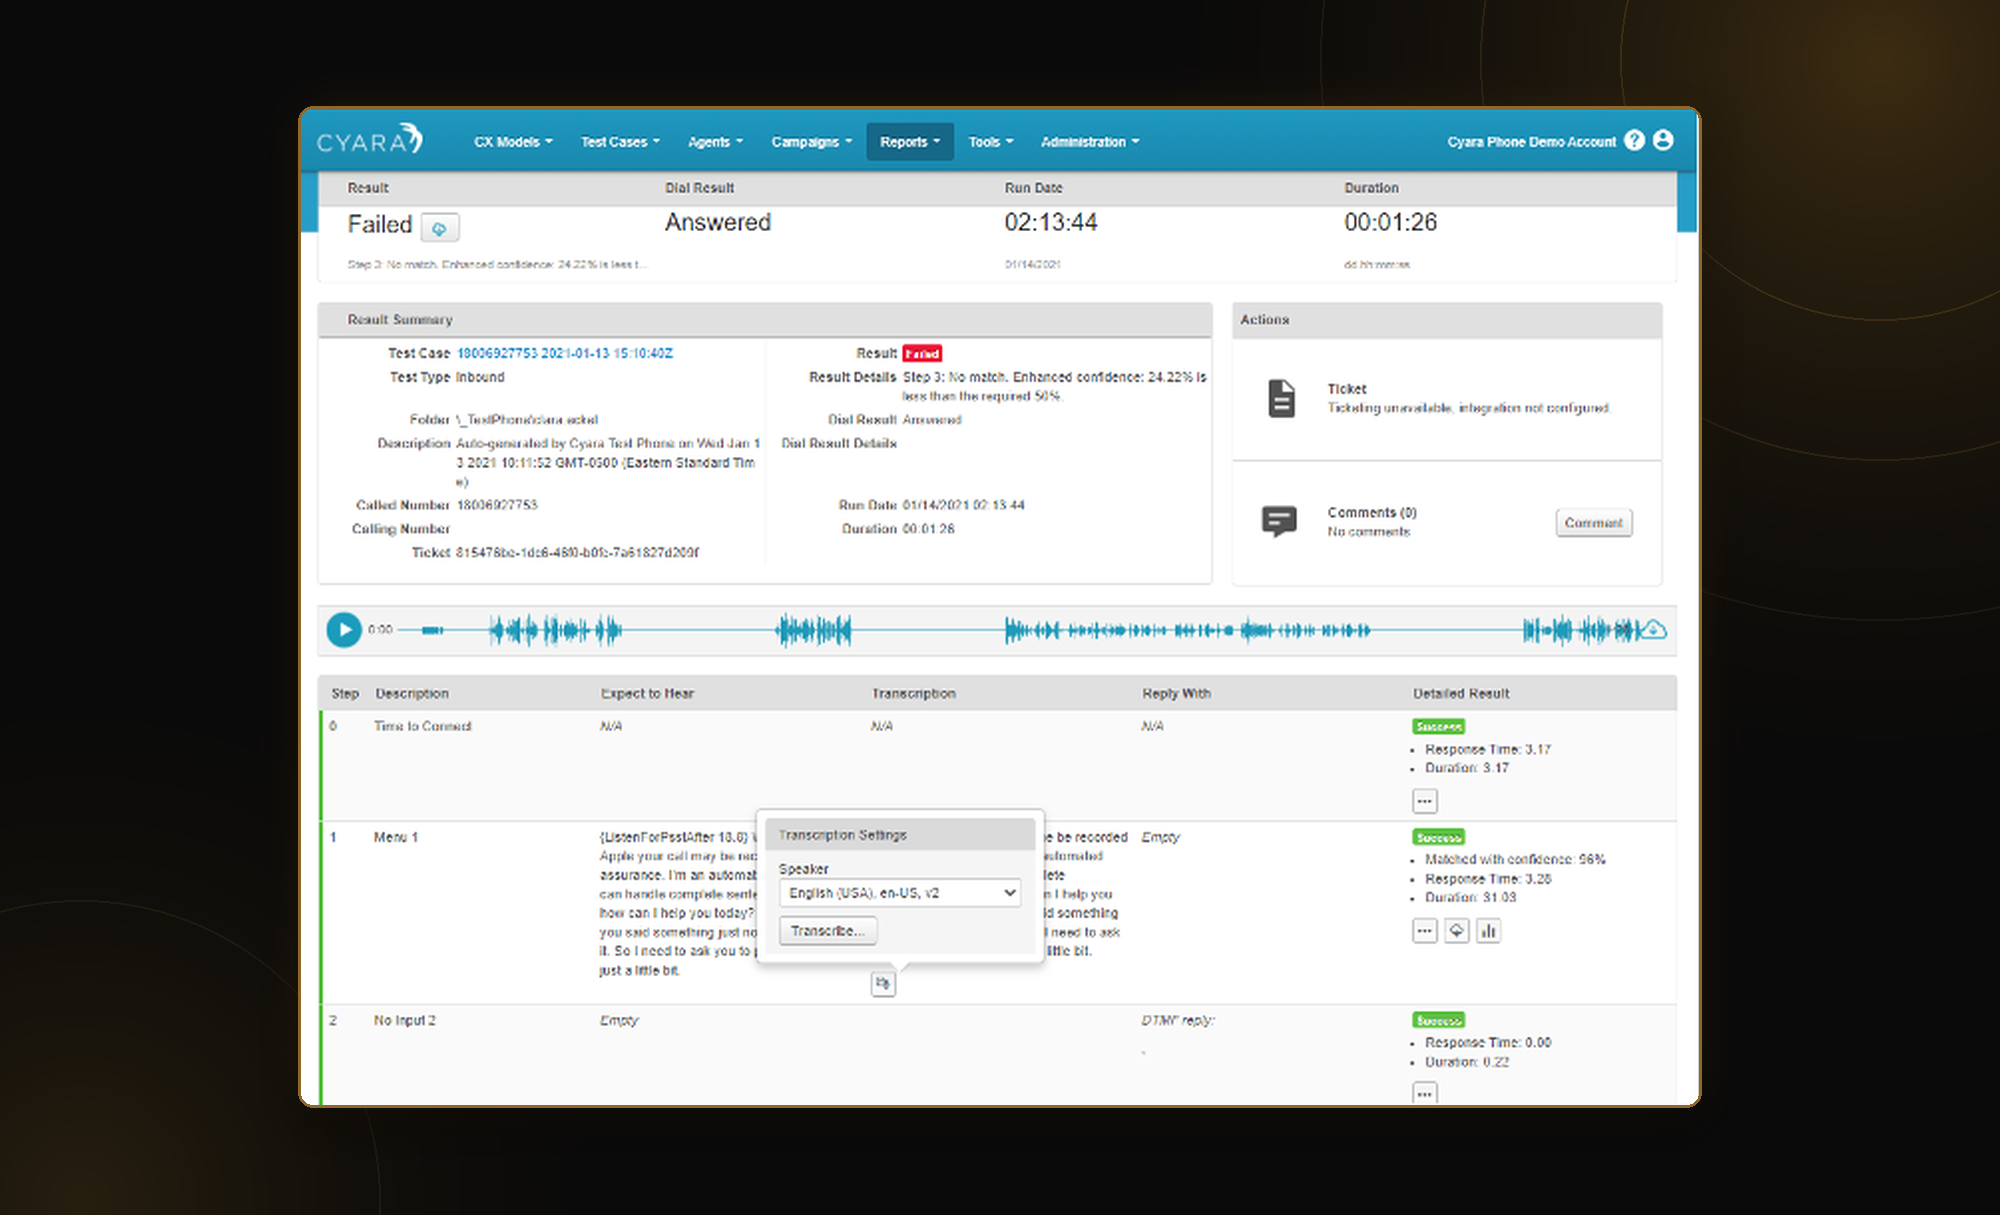This screenshot has width=2000, height=1215.
Task: Download audio for Menu 1 step
Action: (1456, 931)
